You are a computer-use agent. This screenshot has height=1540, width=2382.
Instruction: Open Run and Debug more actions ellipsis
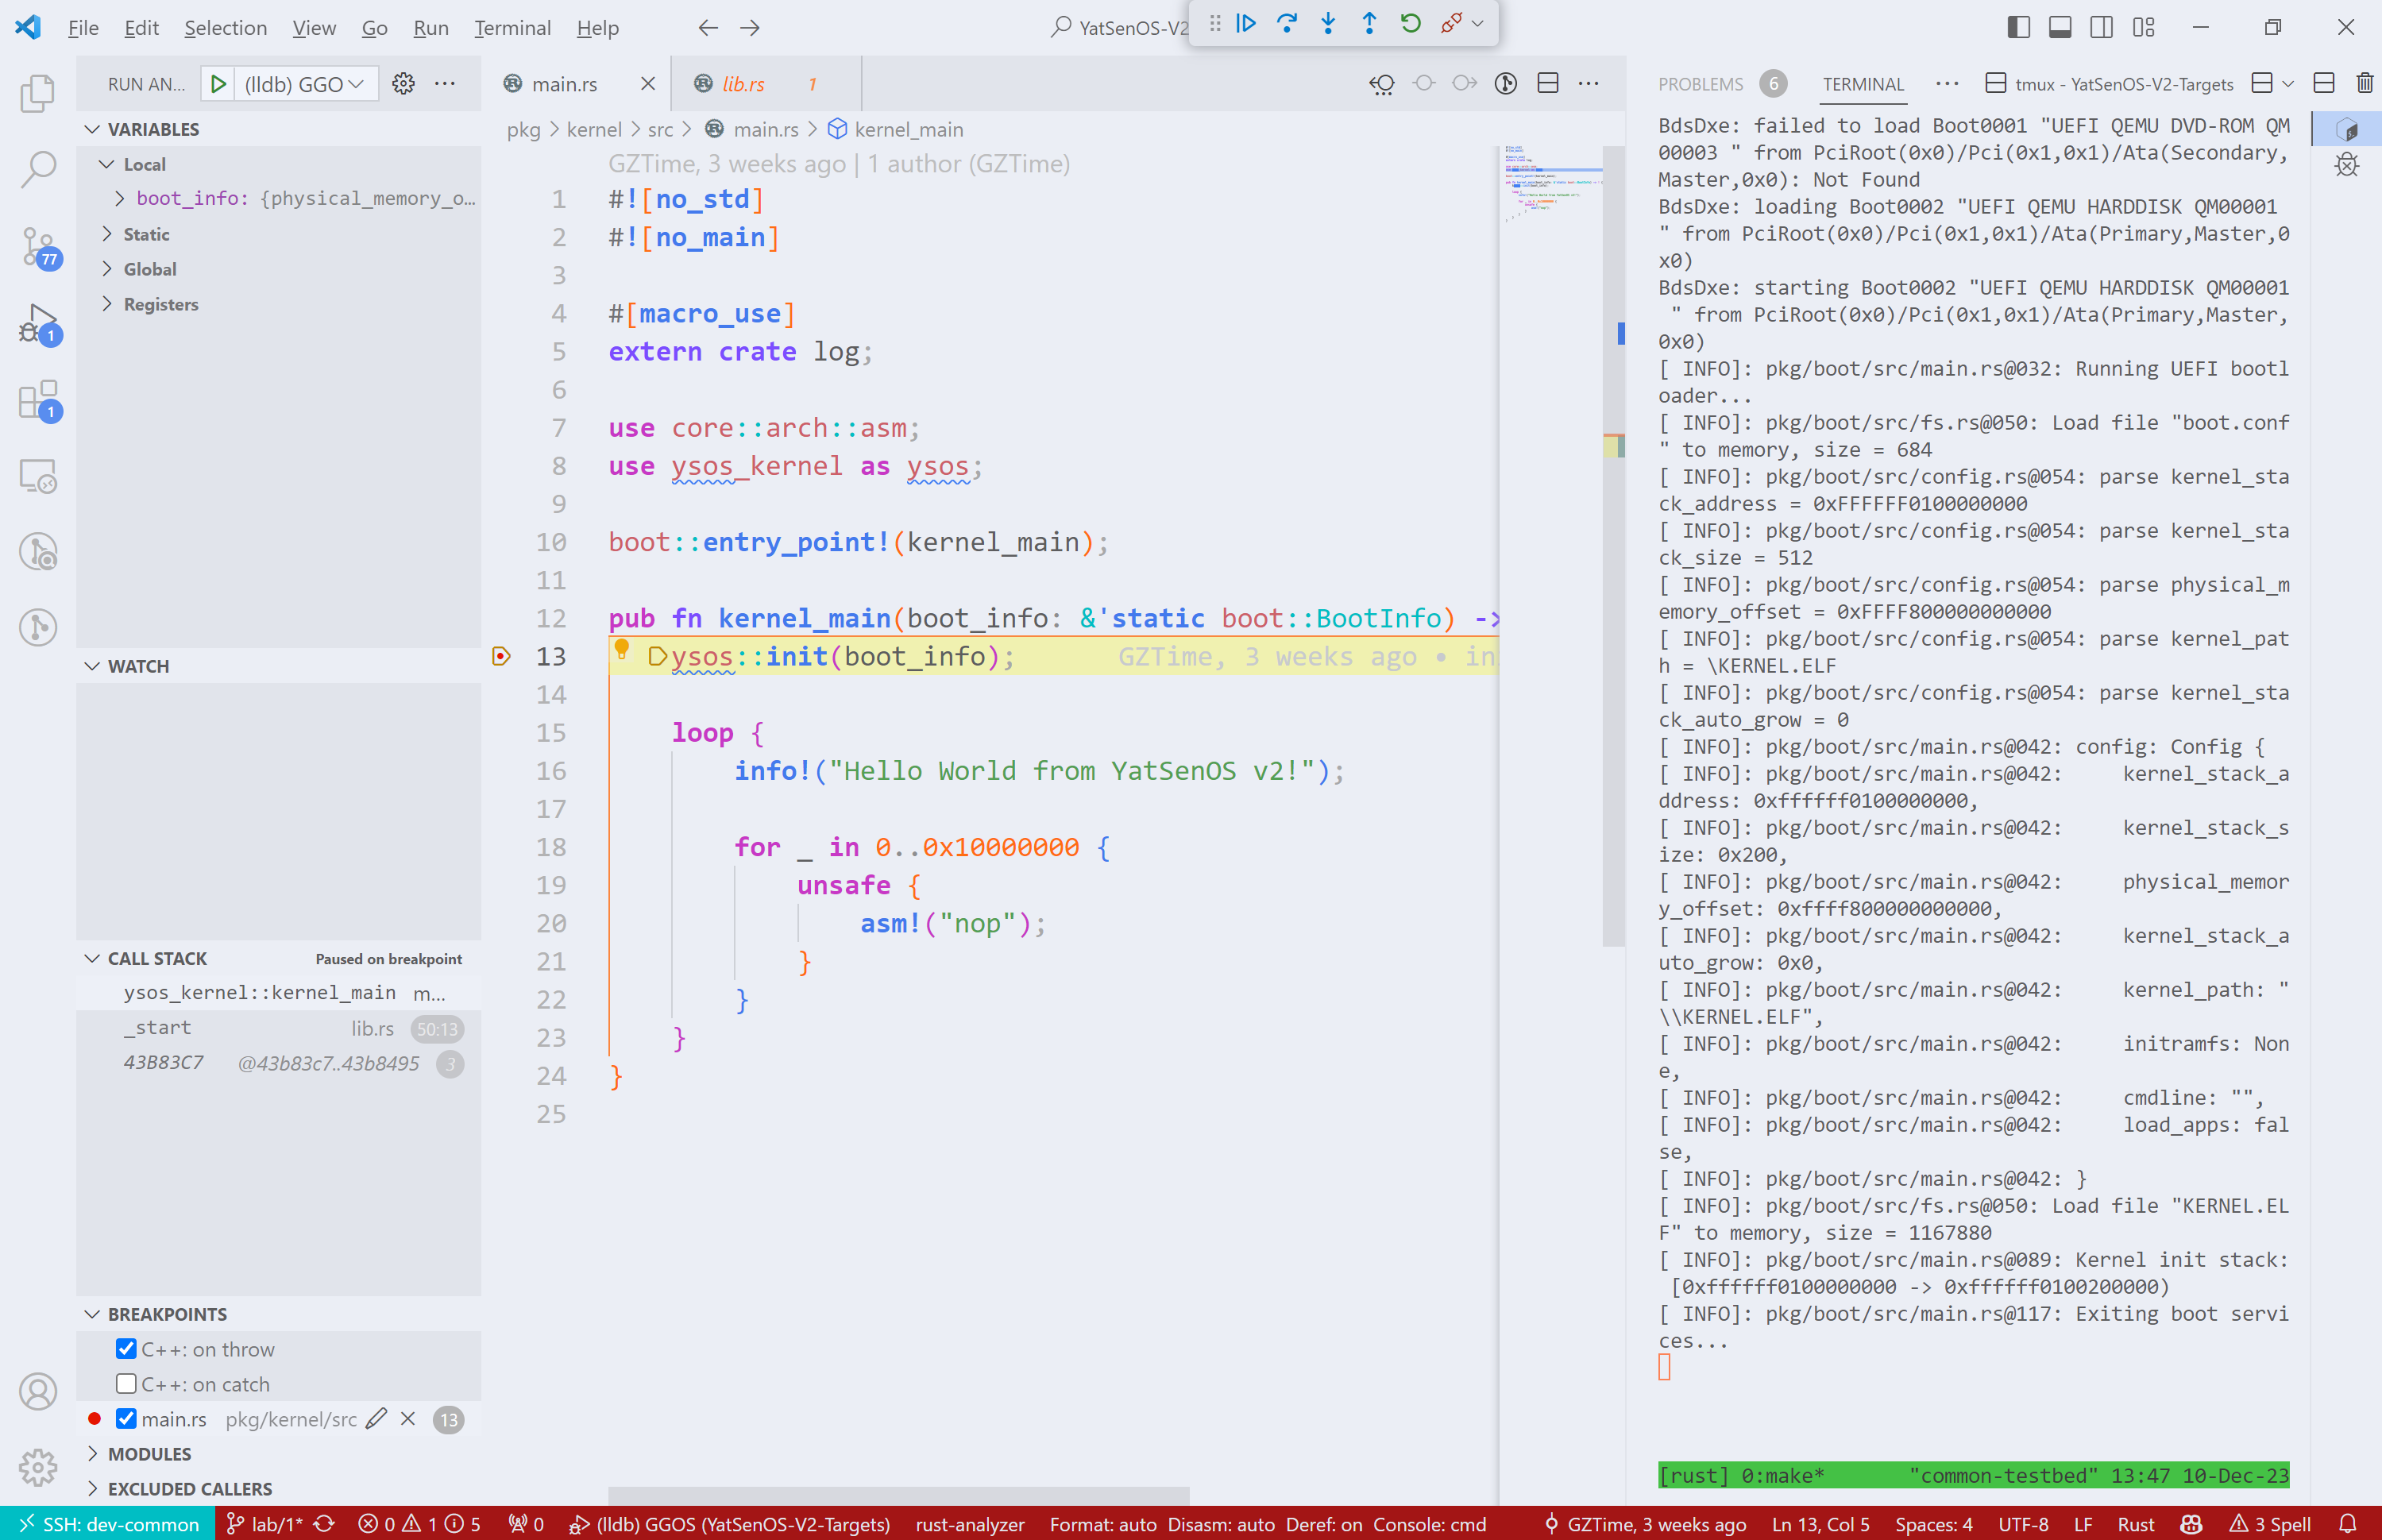click(x=445, y=84)
